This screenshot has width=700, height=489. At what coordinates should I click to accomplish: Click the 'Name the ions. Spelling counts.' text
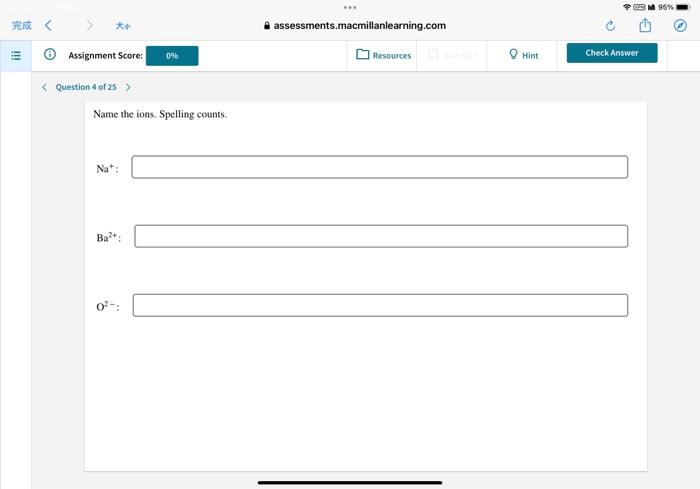tap(160, 114)
